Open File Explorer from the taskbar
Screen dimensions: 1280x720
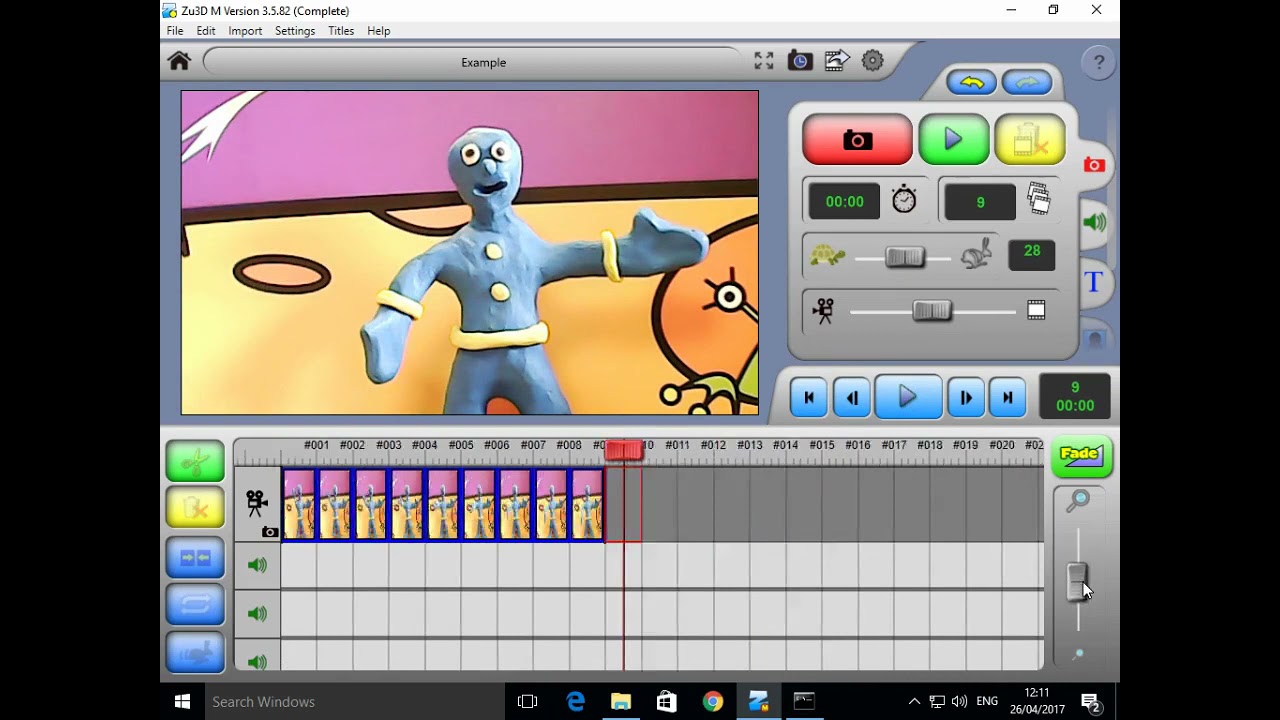621,702
